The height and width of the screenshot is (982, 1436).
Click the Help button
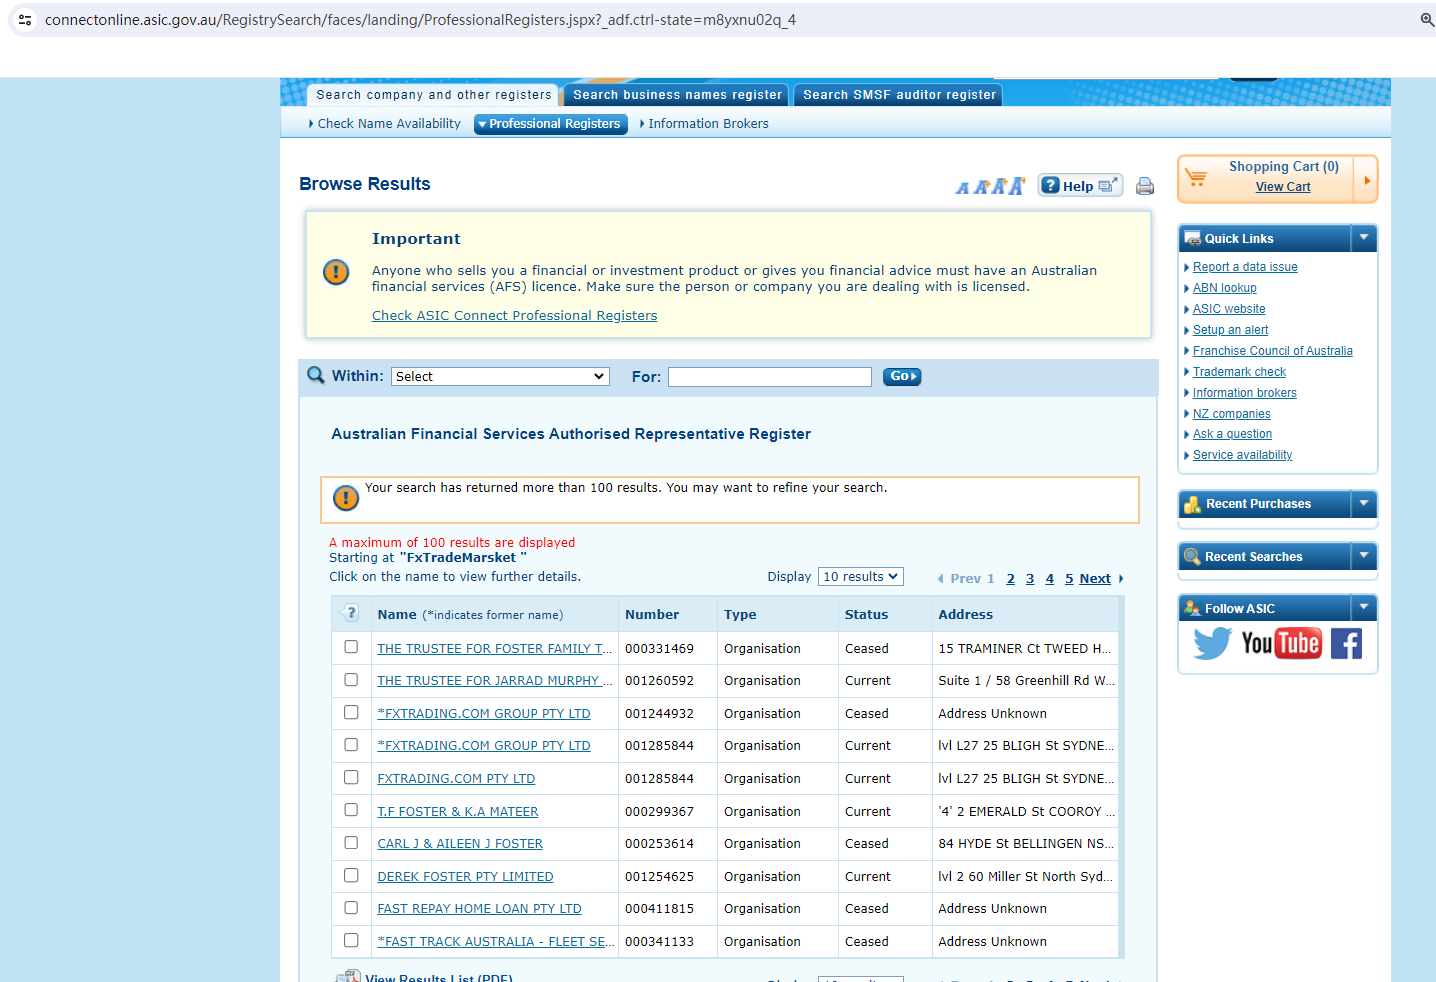point(1080,186)
